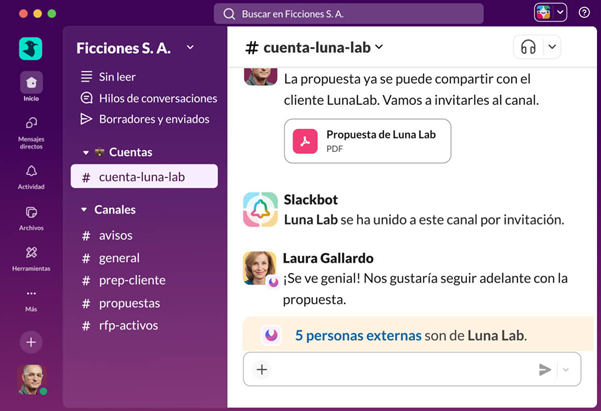This screenshot has height=411, width=601.
Task: Collapse the Cuentas section
Action: point(86,153)
